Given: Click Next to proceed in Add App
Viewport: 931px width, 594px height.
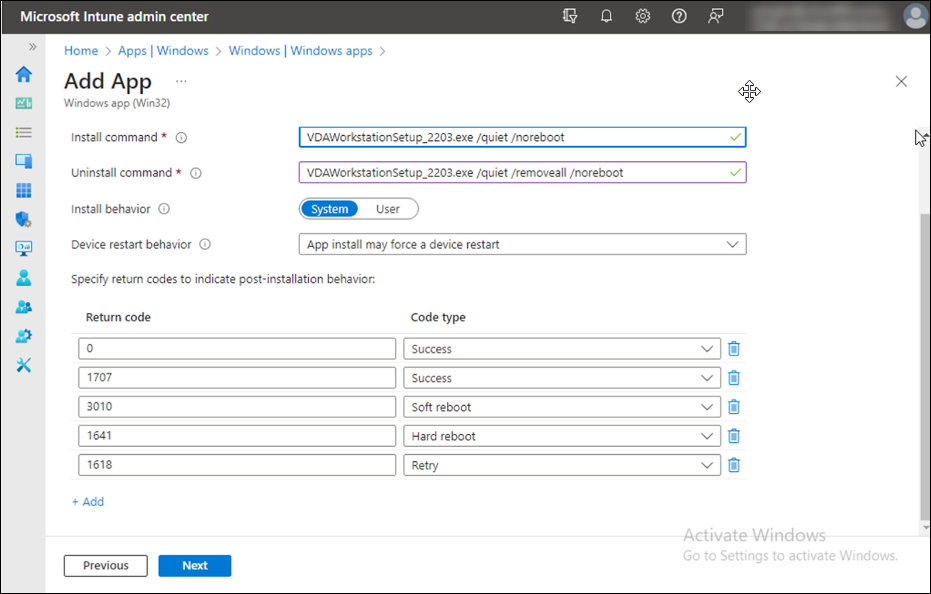Looking at the screenshot, I should pos(194,565).
